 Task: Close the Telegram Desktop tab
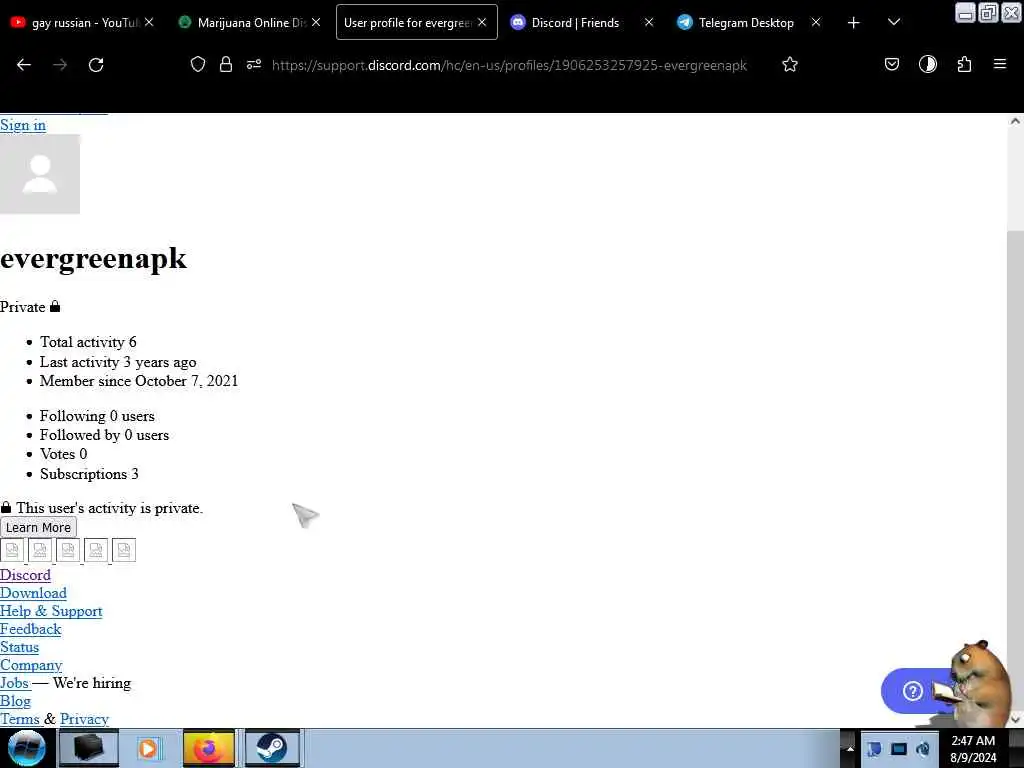(816, 22)
